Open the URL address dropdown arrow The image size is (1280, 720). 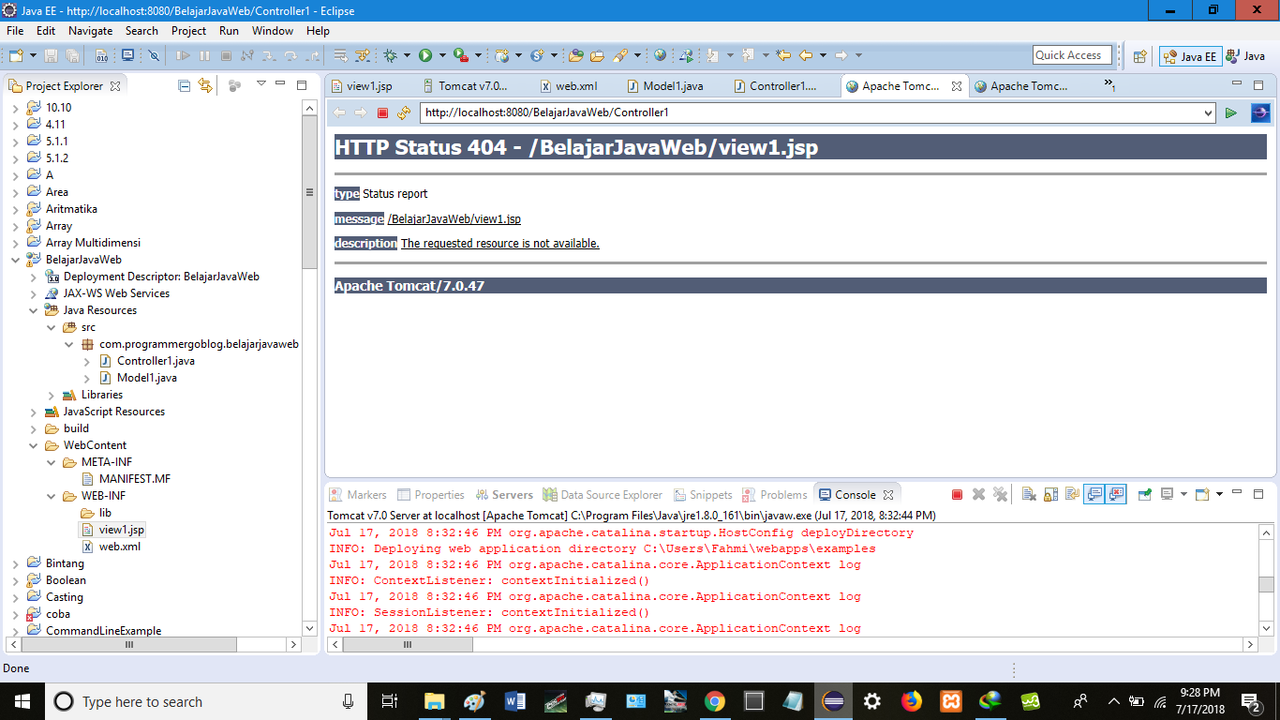click(x=1208, y=113)
